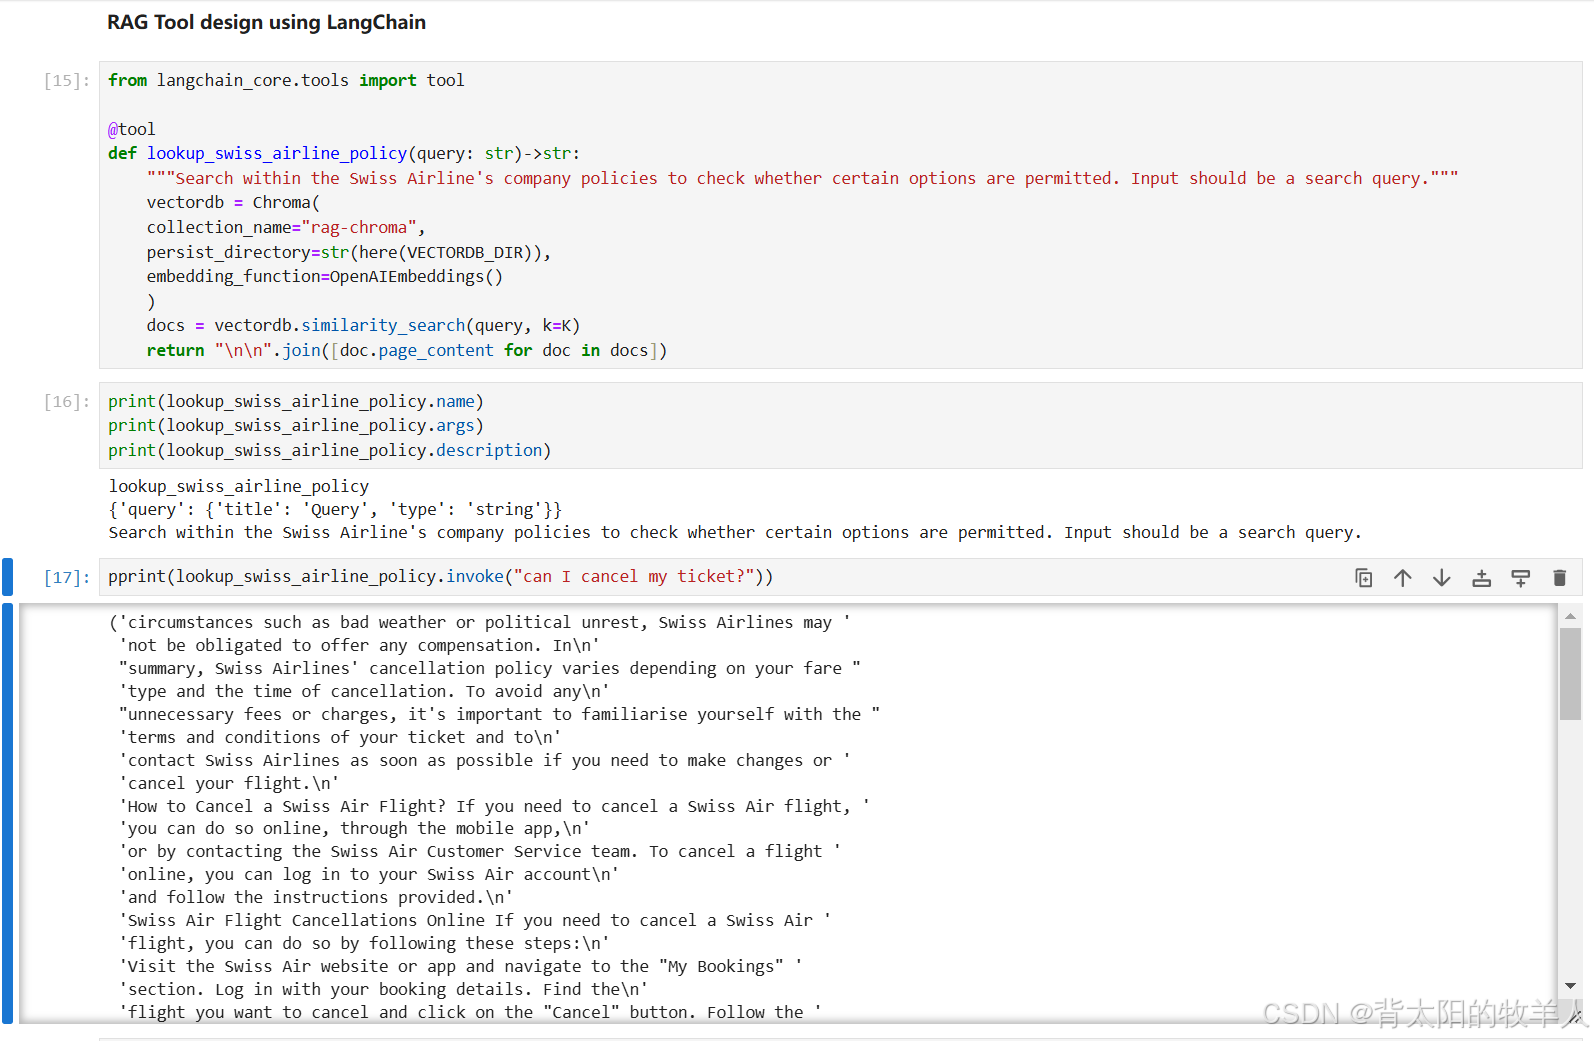Click the 'RAG Tool design using LangChain' heading
This screenshot has width=1594, height=1041.
point(266,22)
